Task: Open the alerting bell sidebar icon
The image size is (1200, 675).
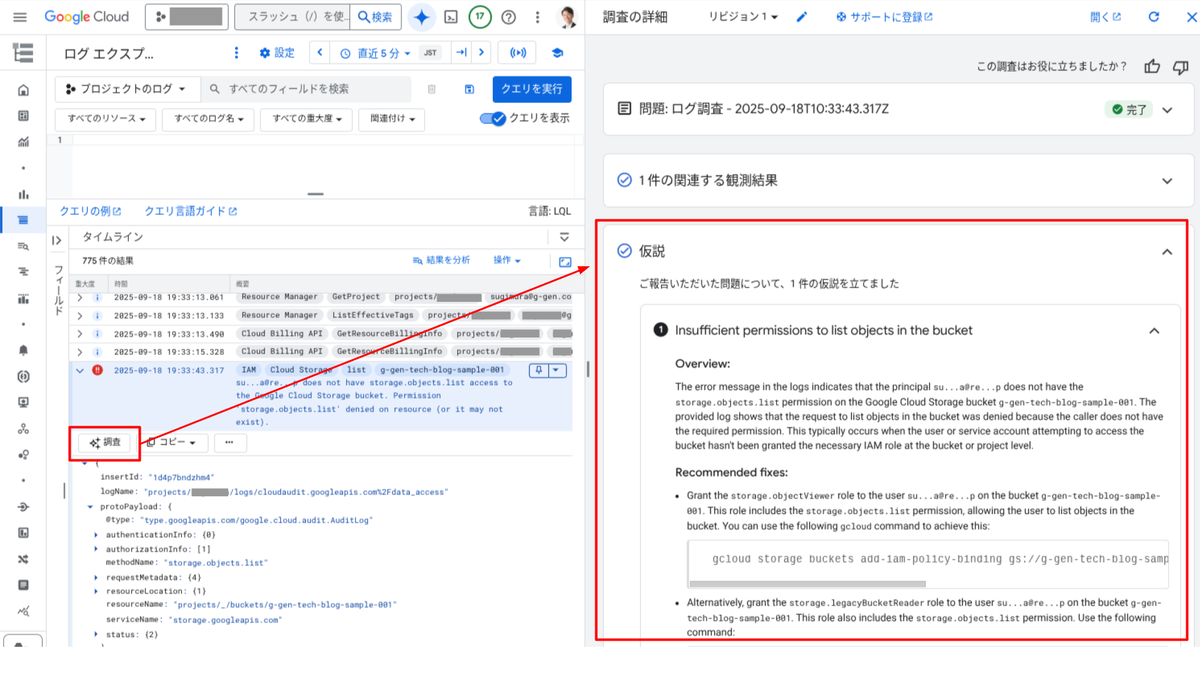Action: pos(23,350)
